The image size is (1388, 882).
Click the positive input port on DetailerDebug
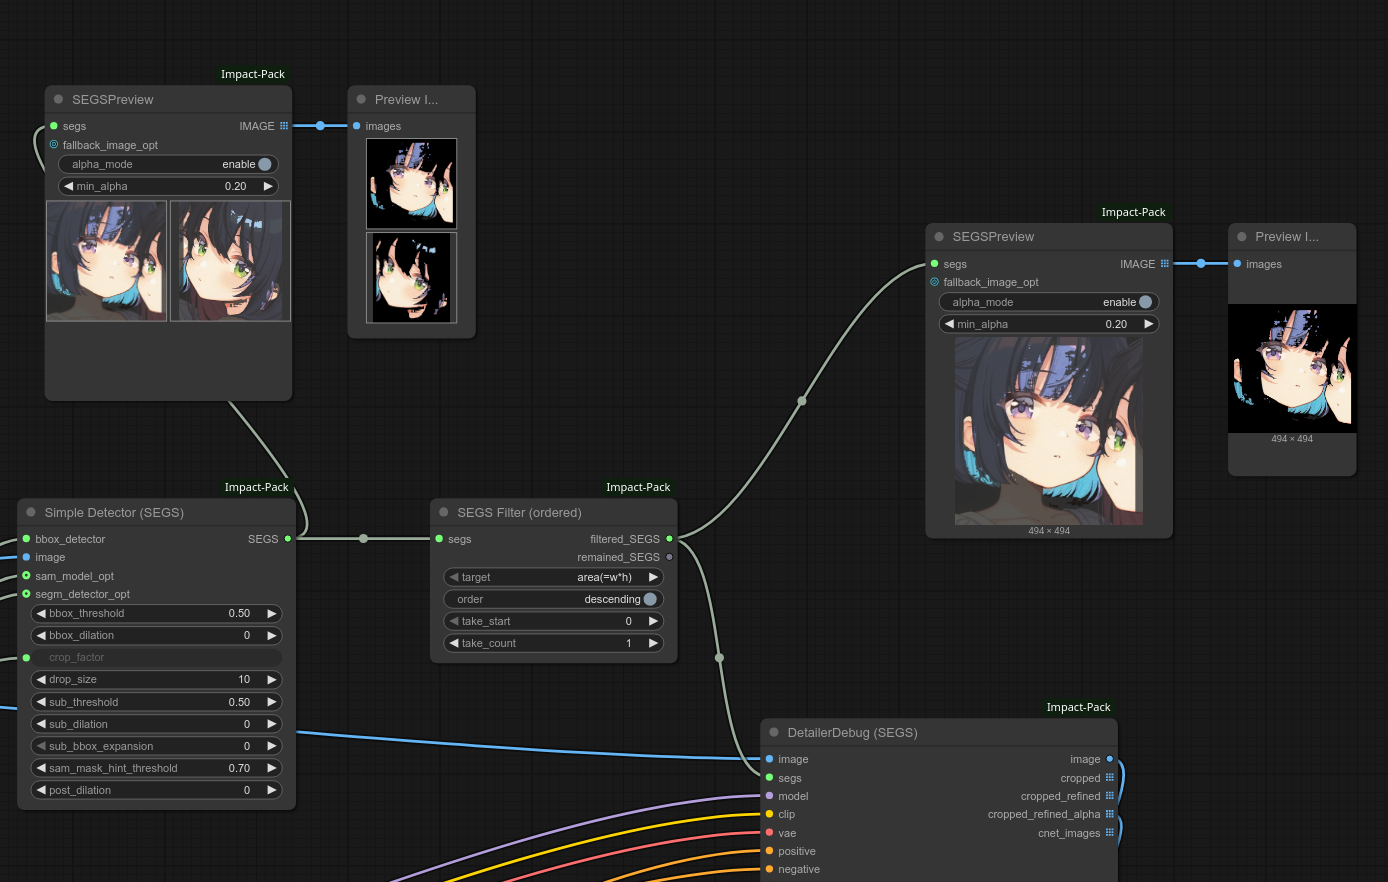click(769, 851)
